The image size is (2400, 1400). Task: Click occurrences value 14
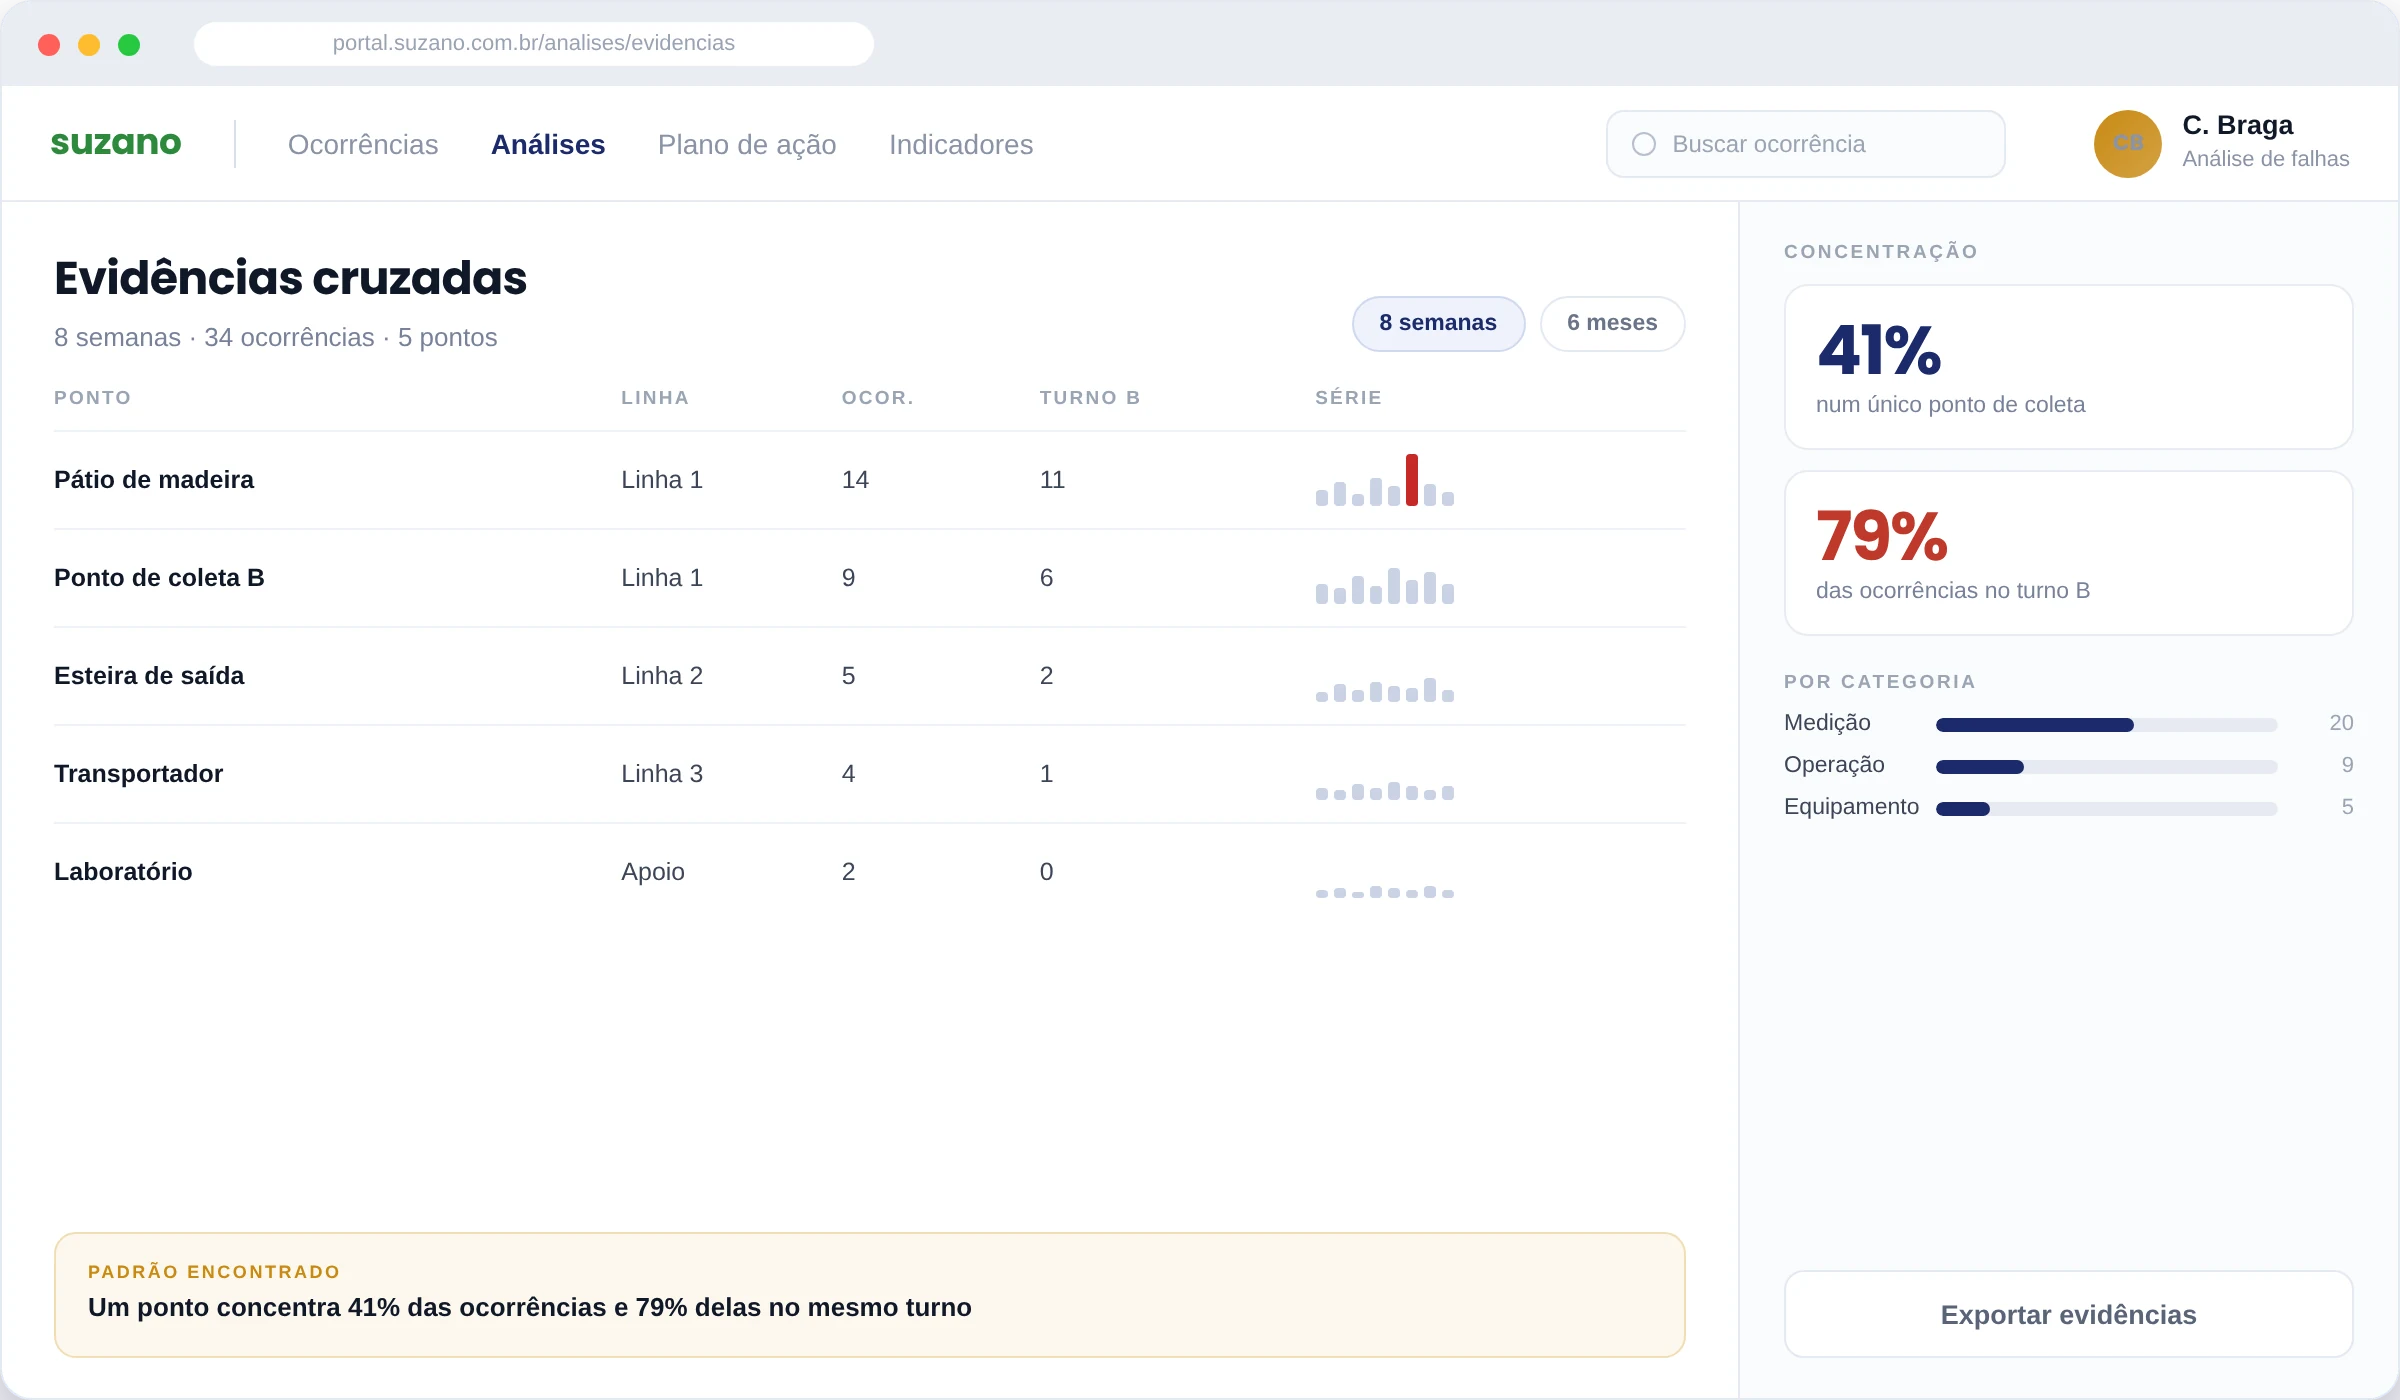click(855, 480)
